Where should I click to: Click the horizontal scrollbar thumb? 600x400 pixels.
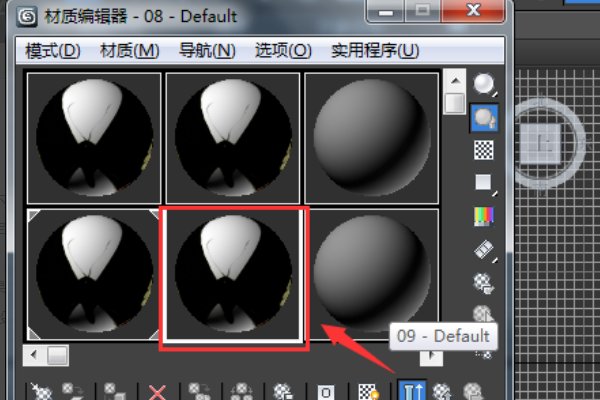(x=57, y=355)
